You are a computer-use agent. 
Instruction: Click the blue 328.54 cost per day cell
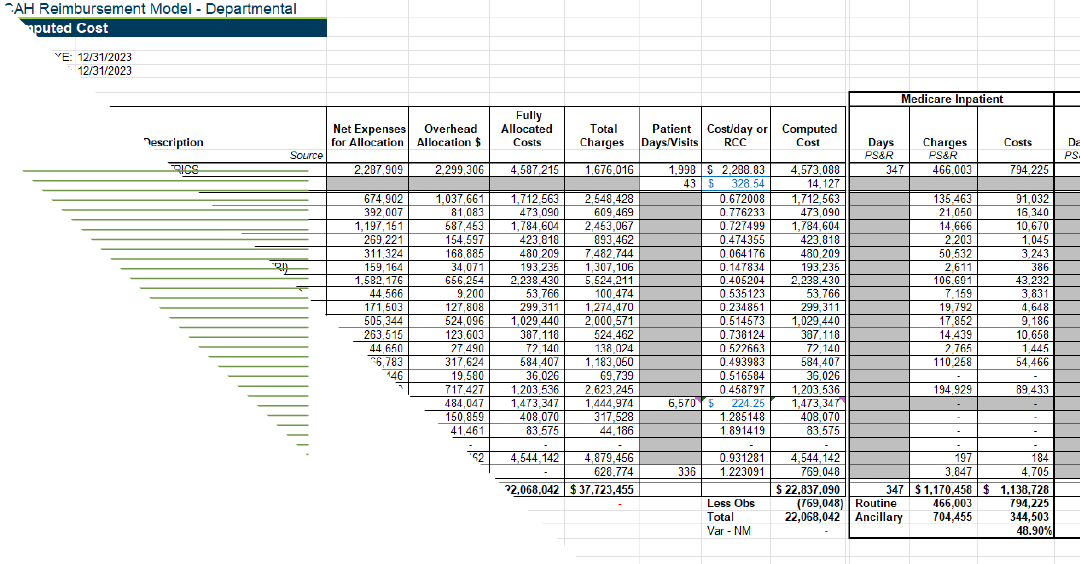tap(736, 184)
